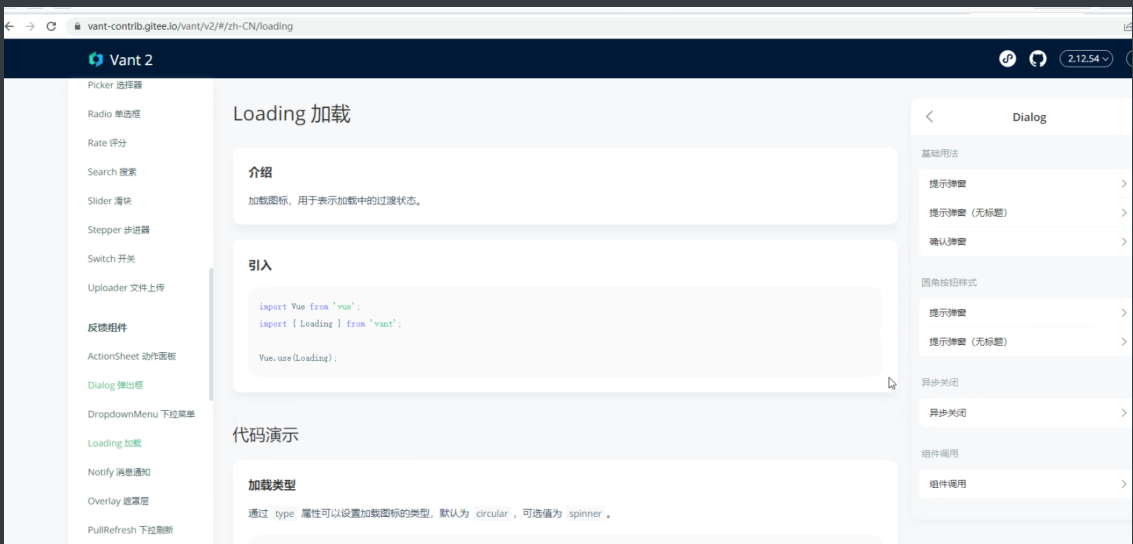Screen dimensions: 1133x544
Task: Open the 2.12.54 version dropdown
Action: [1086, 59]
